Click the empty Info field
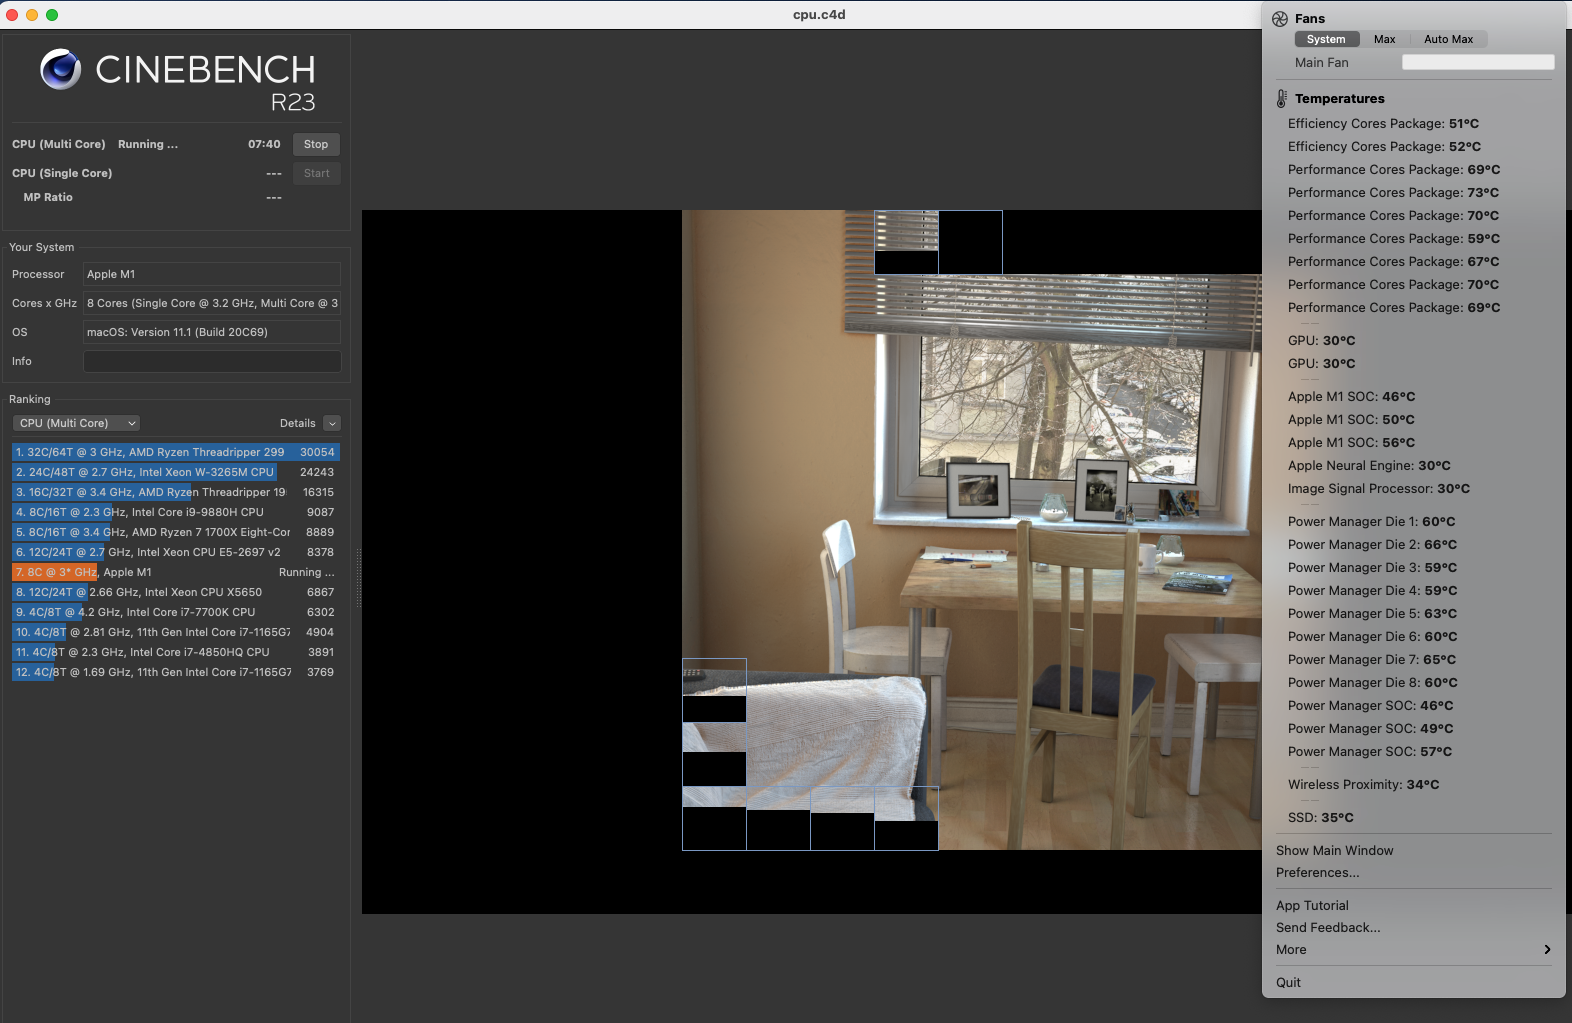This screenshot has height=1023, width=1572. coord(212,361)
